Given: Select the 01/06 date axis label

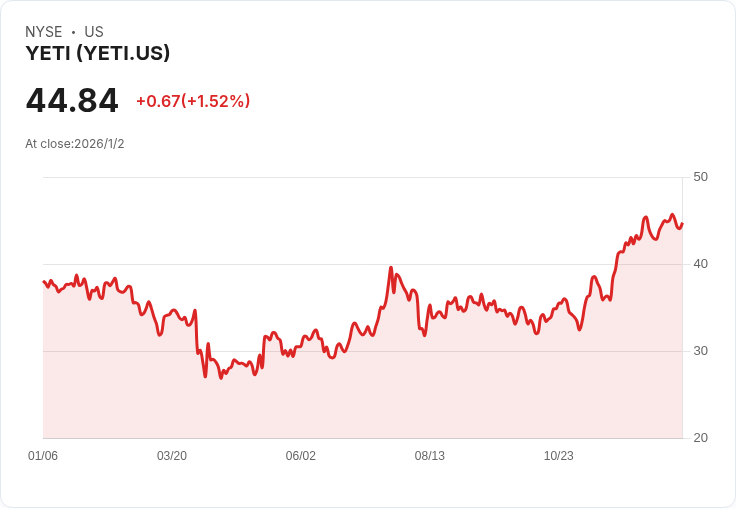Looking at the screenshot, I should [43, 455].
